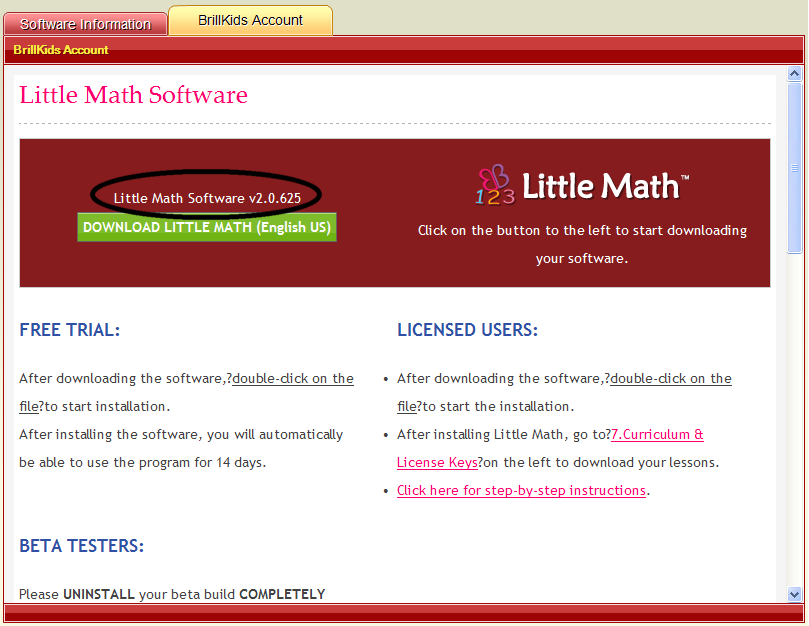Screen dimensions: 809x626
Task: Click the vertical scrollbar thumb
Action: click(794, 168)
